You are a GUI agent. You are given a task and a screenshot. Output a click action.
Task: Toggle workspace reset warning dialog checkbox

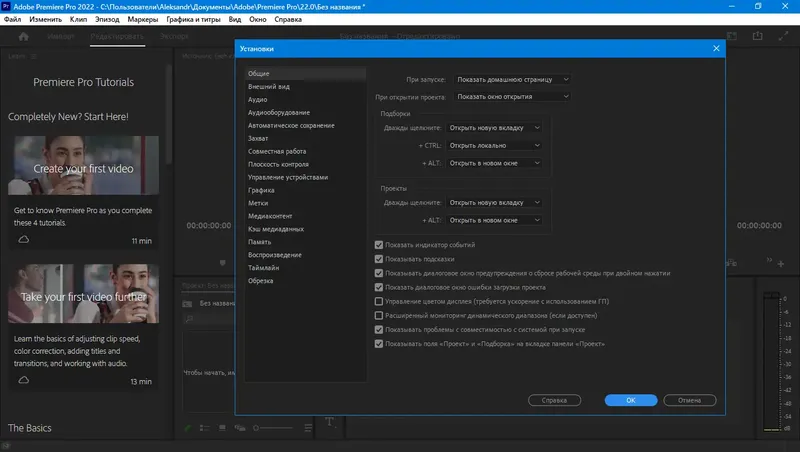(379, 273)
